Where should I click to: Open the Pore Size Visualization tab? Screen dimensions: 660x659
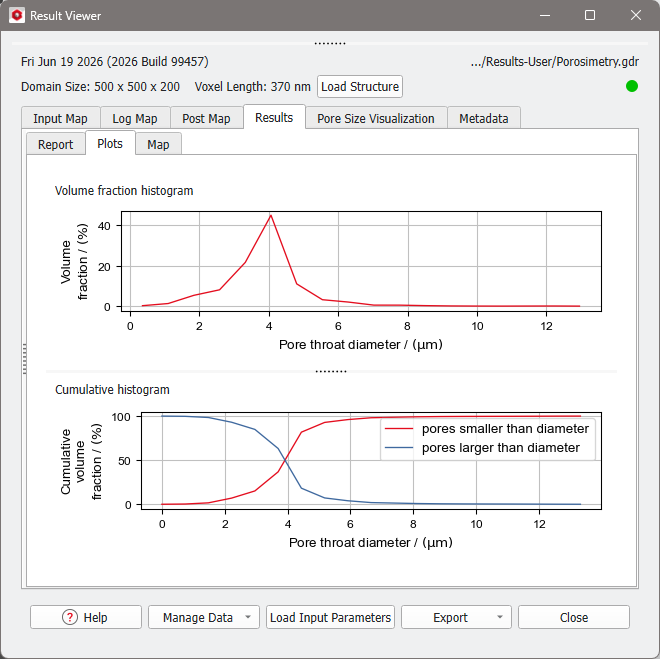click(x=375, y=118)
